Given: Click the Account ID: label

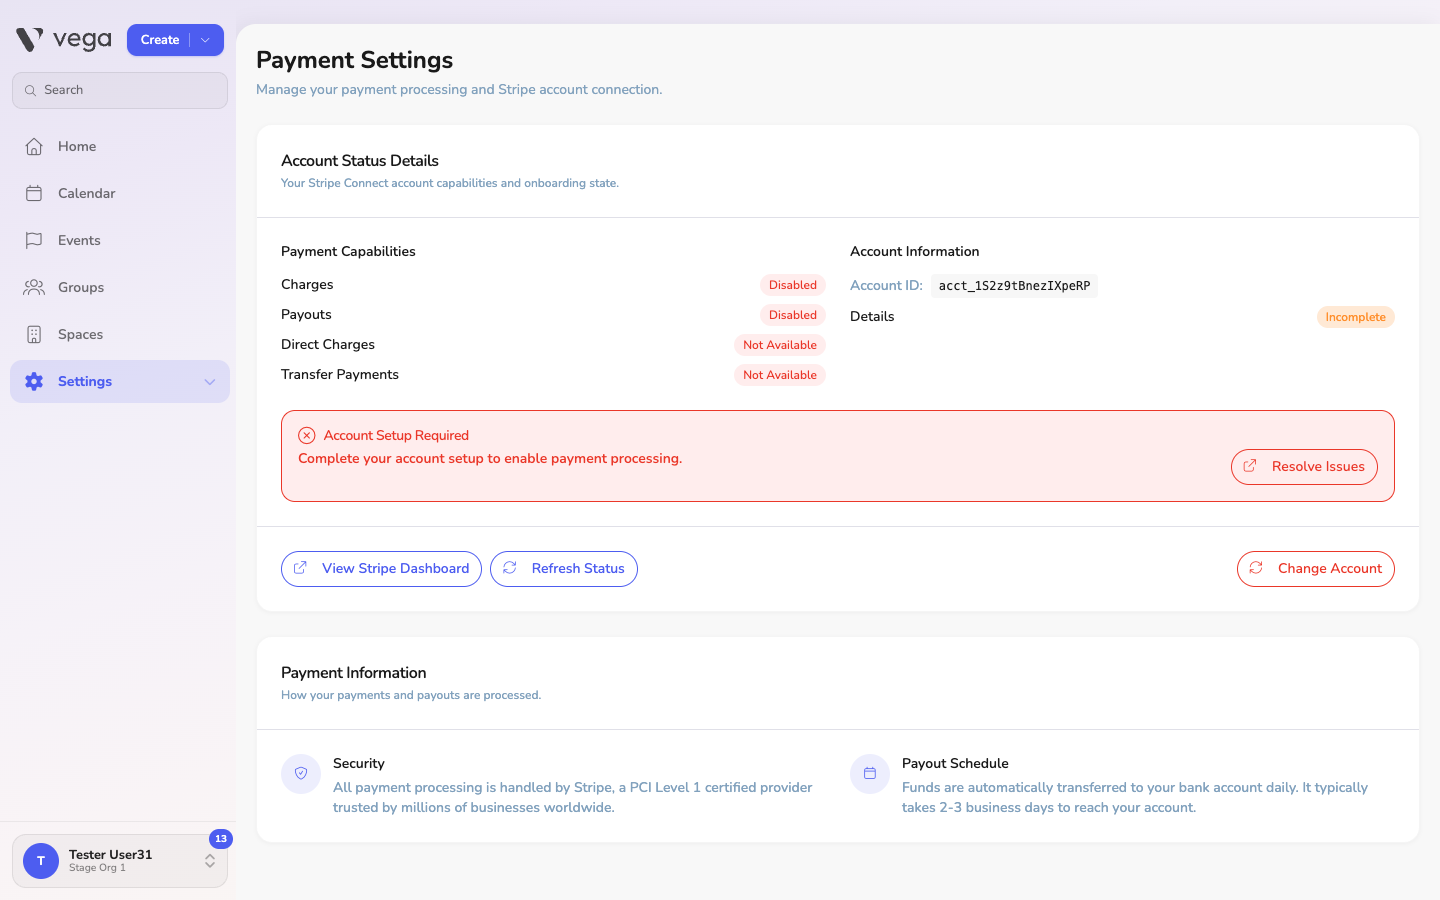Looking at the screenshot, I should [886, 285].
